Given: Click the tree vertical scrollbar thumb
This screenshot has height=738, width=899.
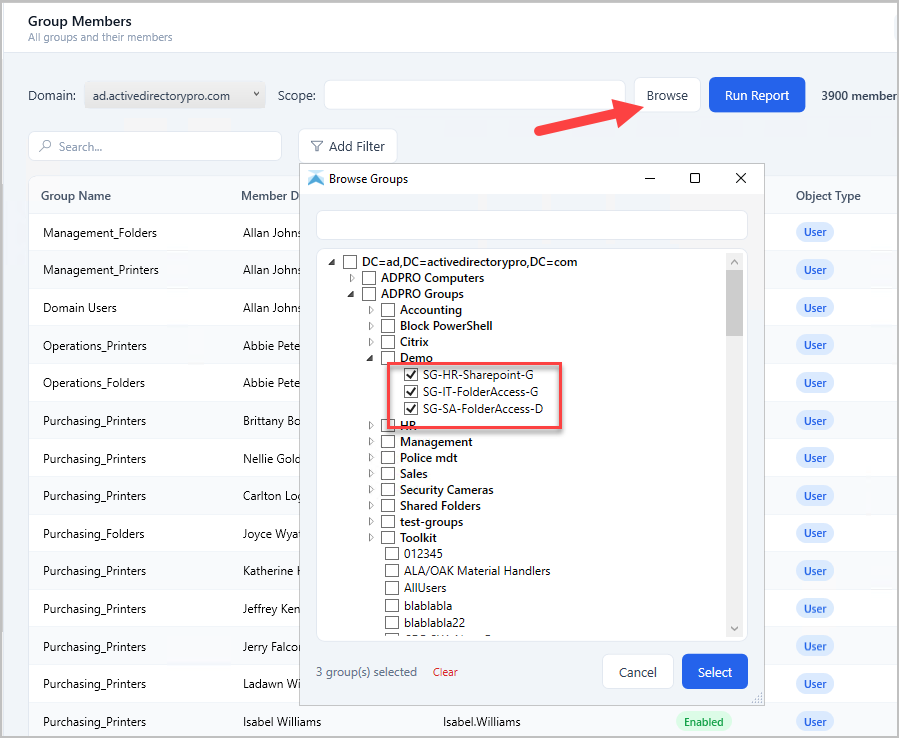Looking at the screenshot, I should [734, 303].
